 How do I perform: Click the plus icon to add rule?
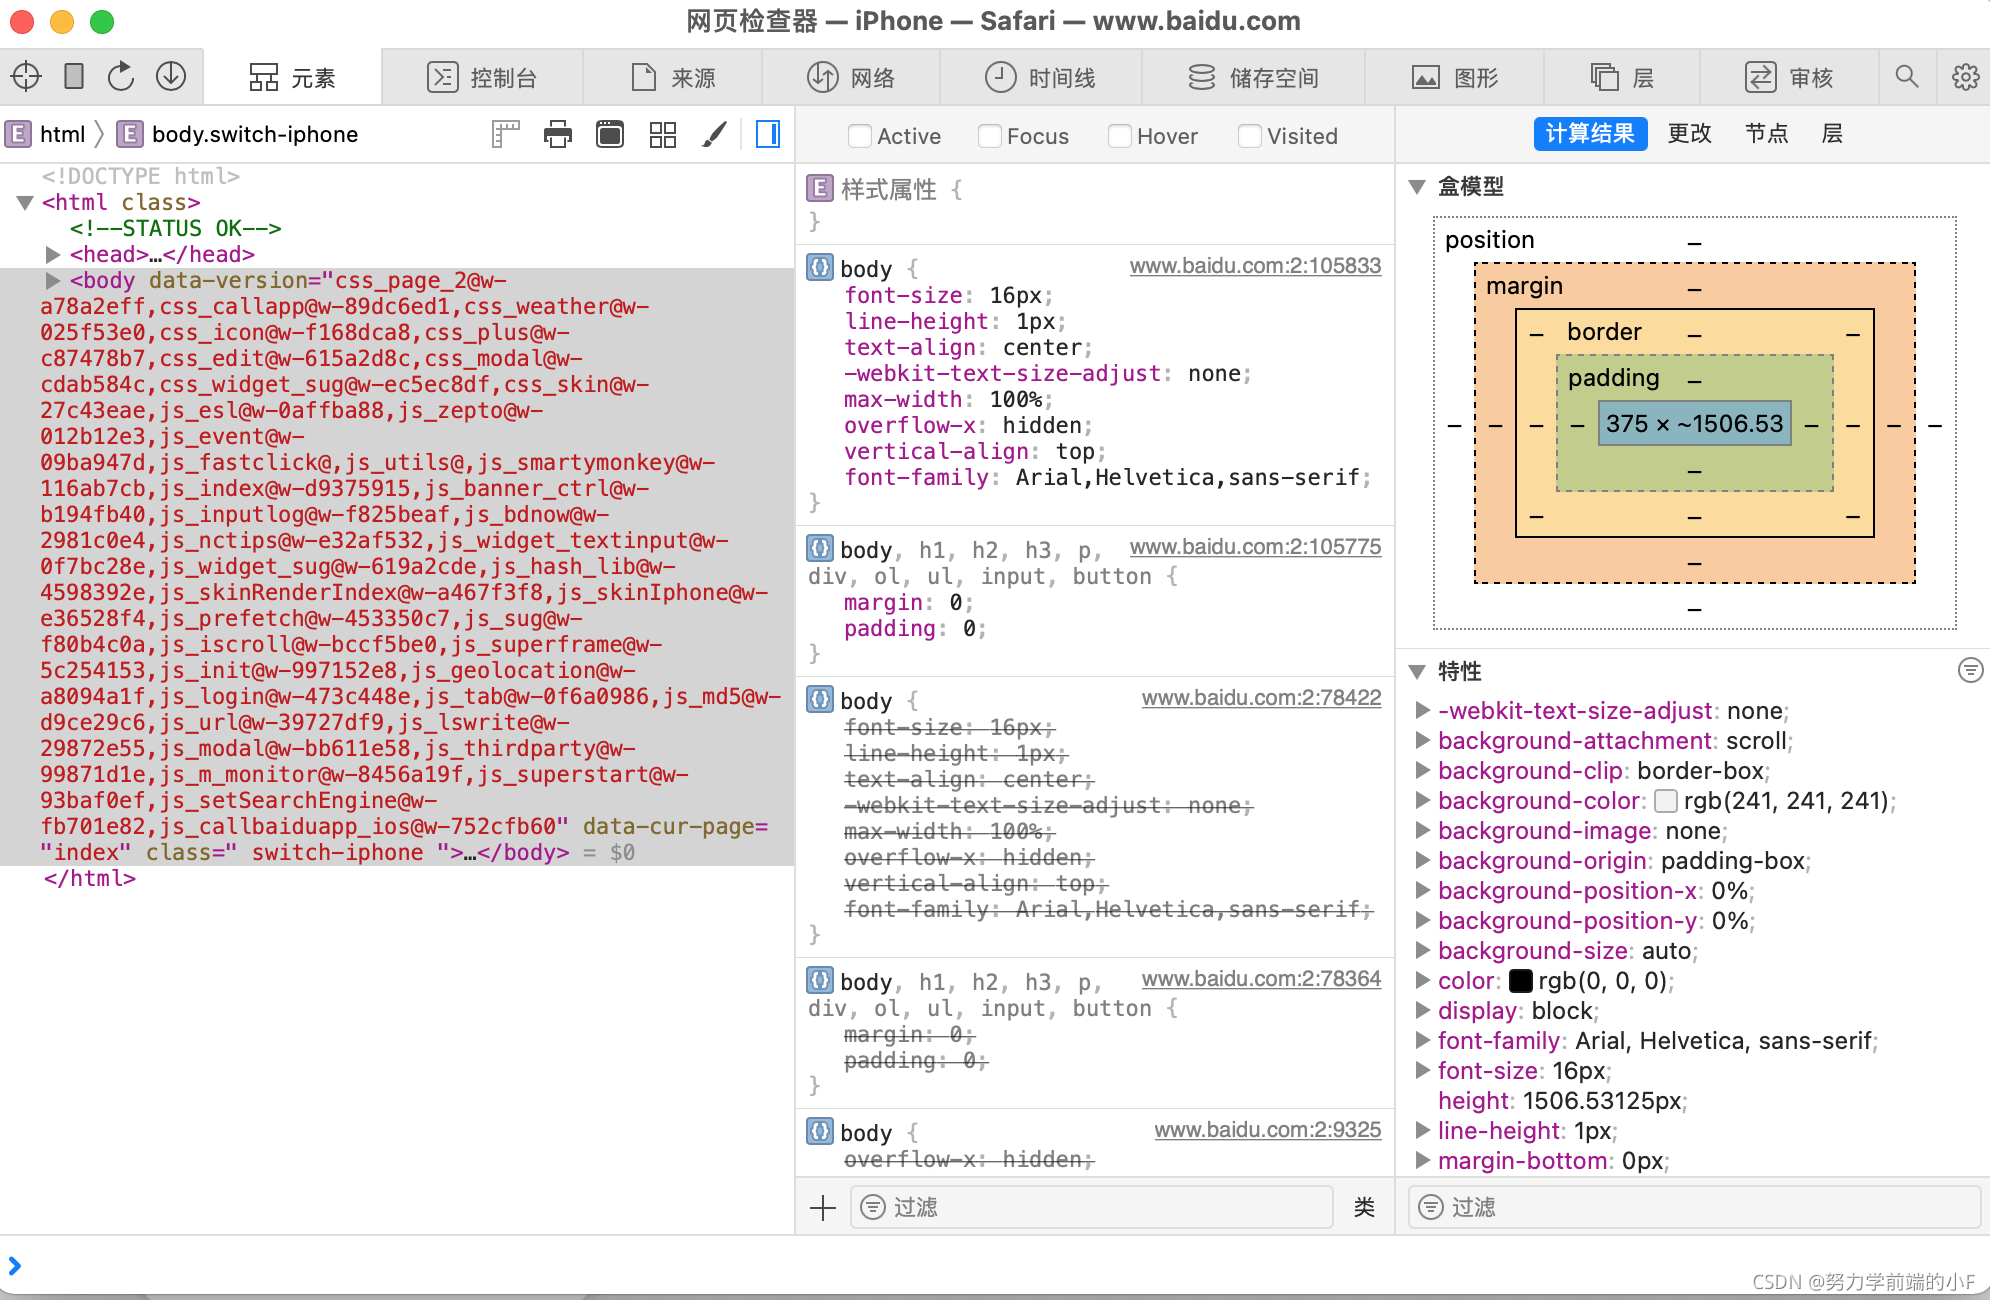[x=823, y=1208]
